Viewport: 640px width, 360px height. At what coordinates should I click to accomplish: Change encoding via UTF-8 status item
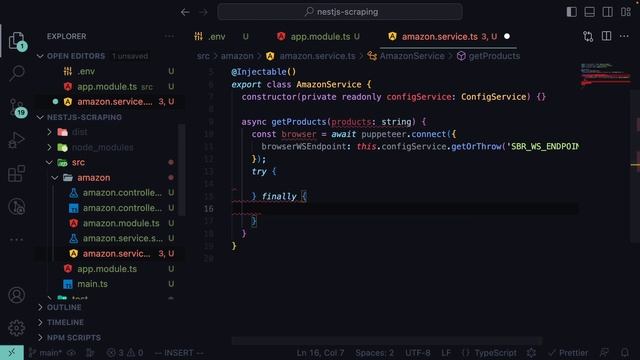418,353
